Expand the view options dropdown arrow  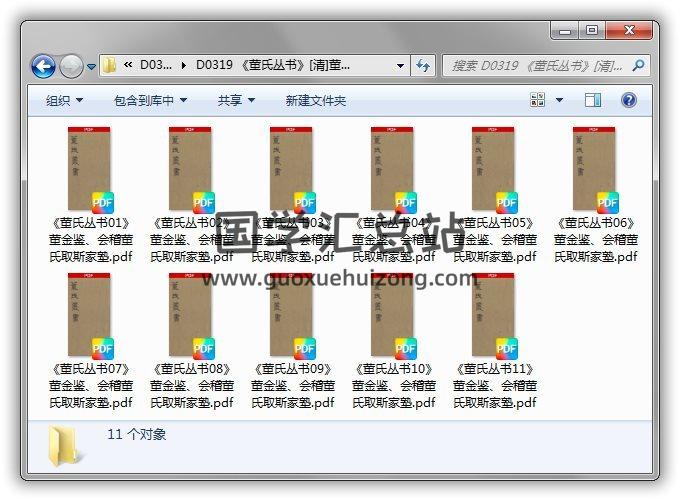coord(560,100)
